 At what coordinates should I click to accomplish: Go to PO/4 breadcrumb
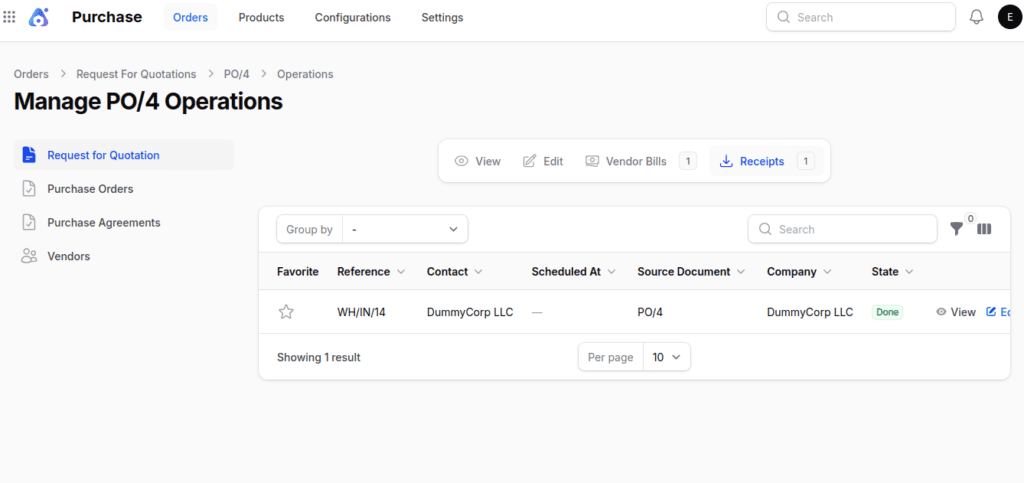click(236, 74)
